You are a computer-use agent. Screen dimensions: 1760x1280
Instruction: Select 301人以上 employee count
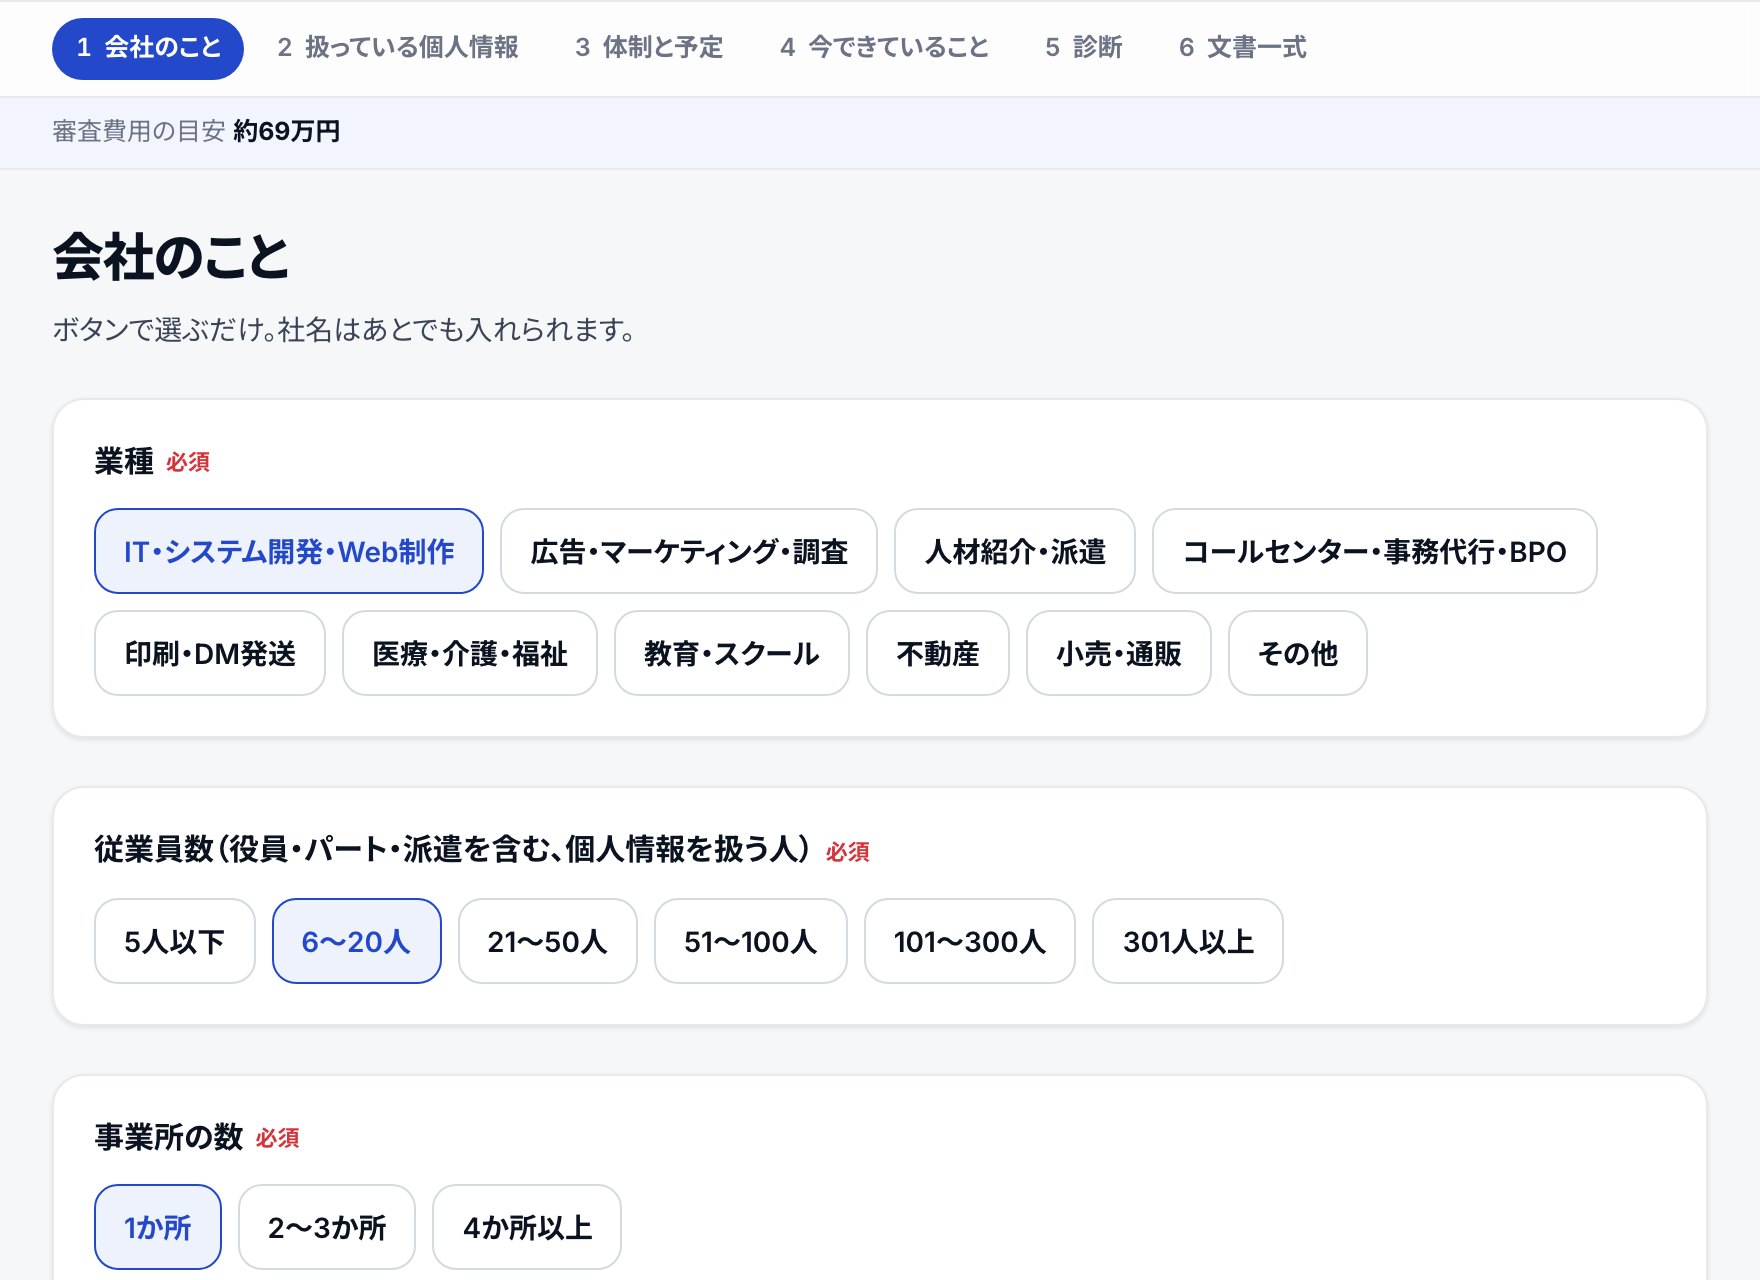coord(1188,941)
